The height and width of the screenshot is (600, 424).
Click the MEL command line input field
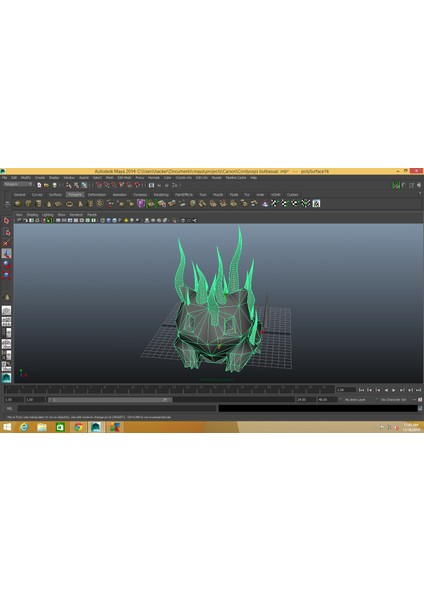click(117, 408)
